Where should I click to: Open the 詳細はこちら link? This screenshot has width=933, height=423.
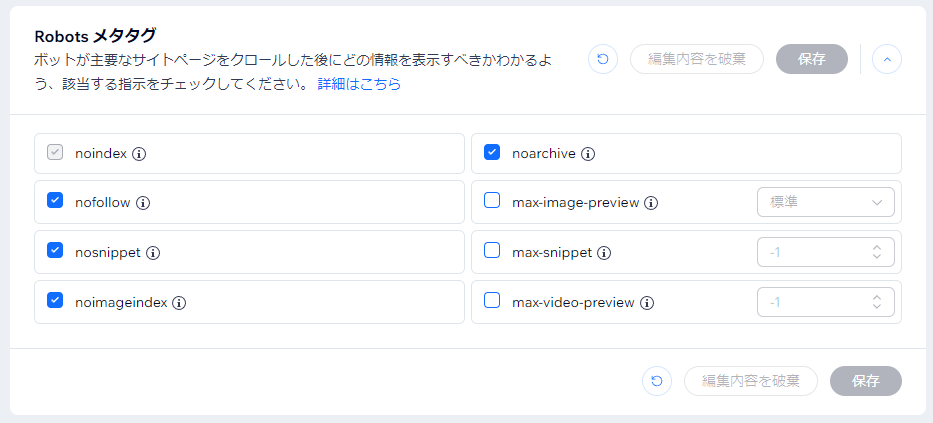tap(359, 84)
